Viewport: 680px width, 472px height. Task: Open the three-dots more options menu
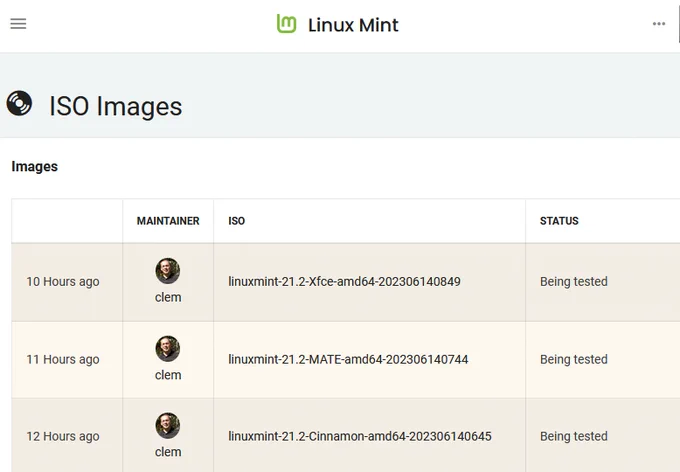(x=659, y=24)
